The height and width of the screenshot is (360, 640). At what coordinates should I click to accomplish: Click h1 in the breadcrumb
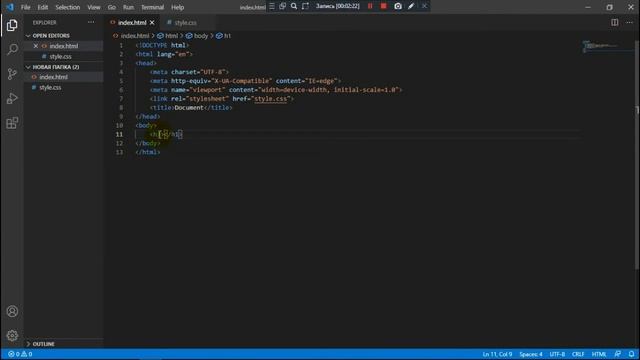tap(227, 36)
